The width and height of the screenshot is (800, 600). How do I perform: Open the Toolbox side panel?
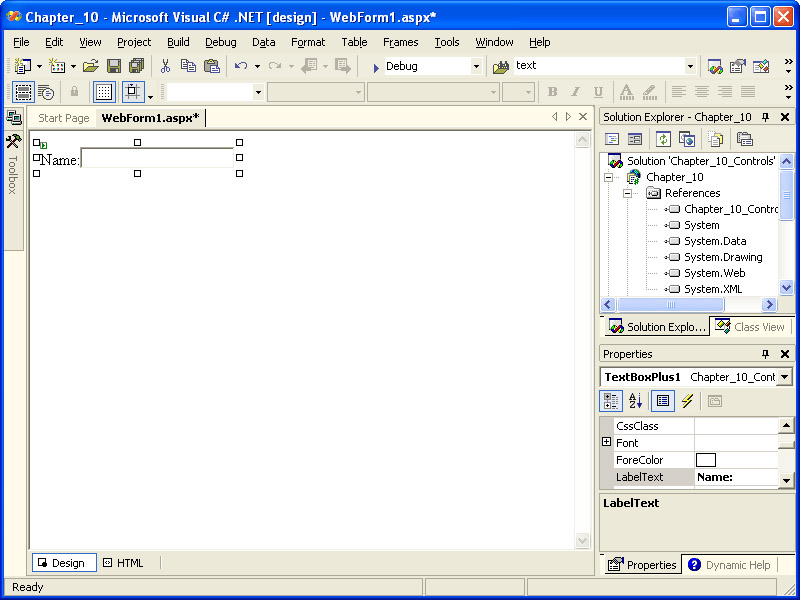click(13, 160)
